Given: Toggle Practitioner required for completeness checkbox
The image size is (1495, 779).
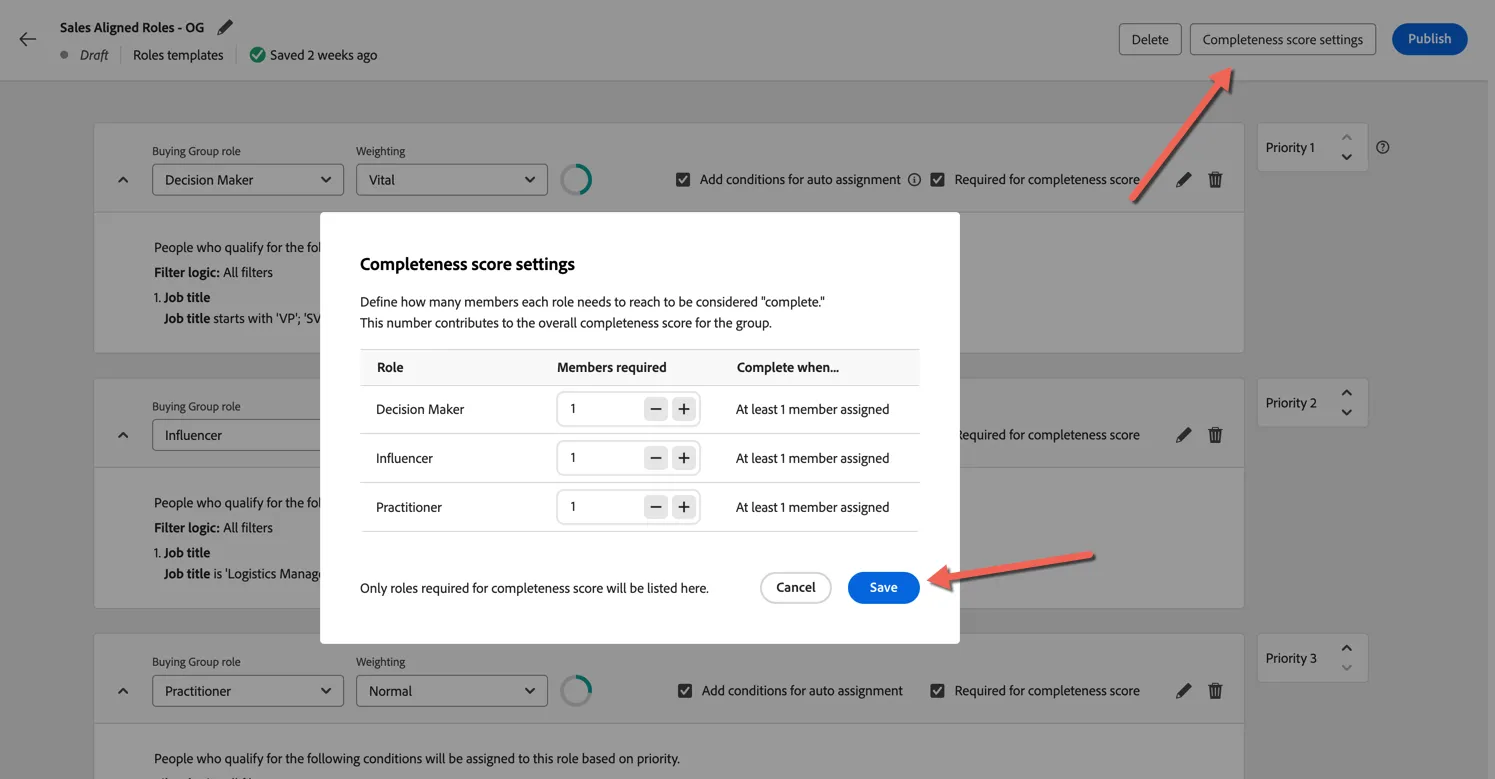Looking at the screenshot, I should point(937,691).
